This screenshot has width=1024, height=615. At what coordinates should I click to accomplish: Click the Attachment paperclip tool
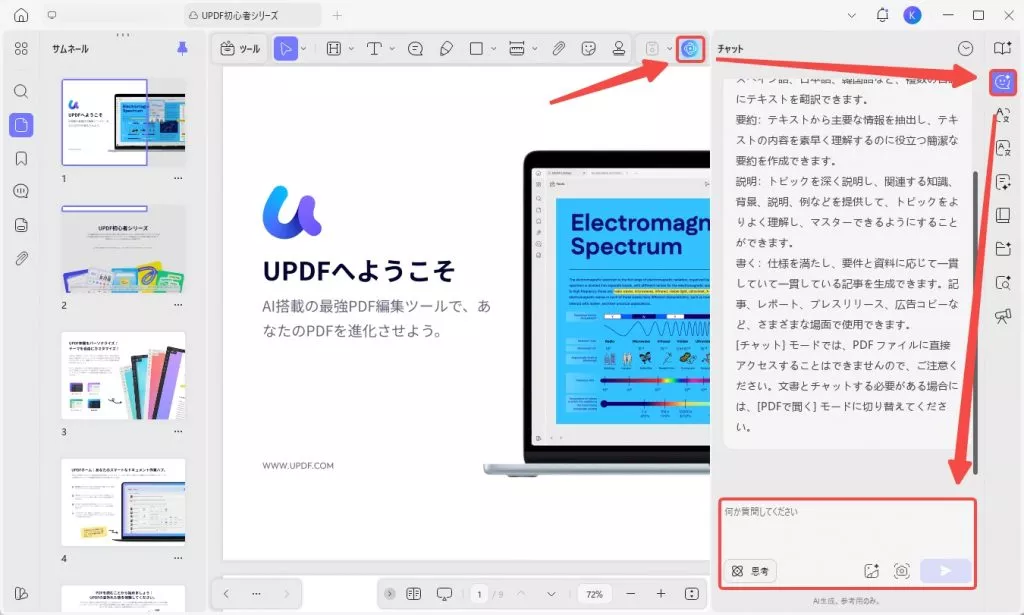coord(559,49)
